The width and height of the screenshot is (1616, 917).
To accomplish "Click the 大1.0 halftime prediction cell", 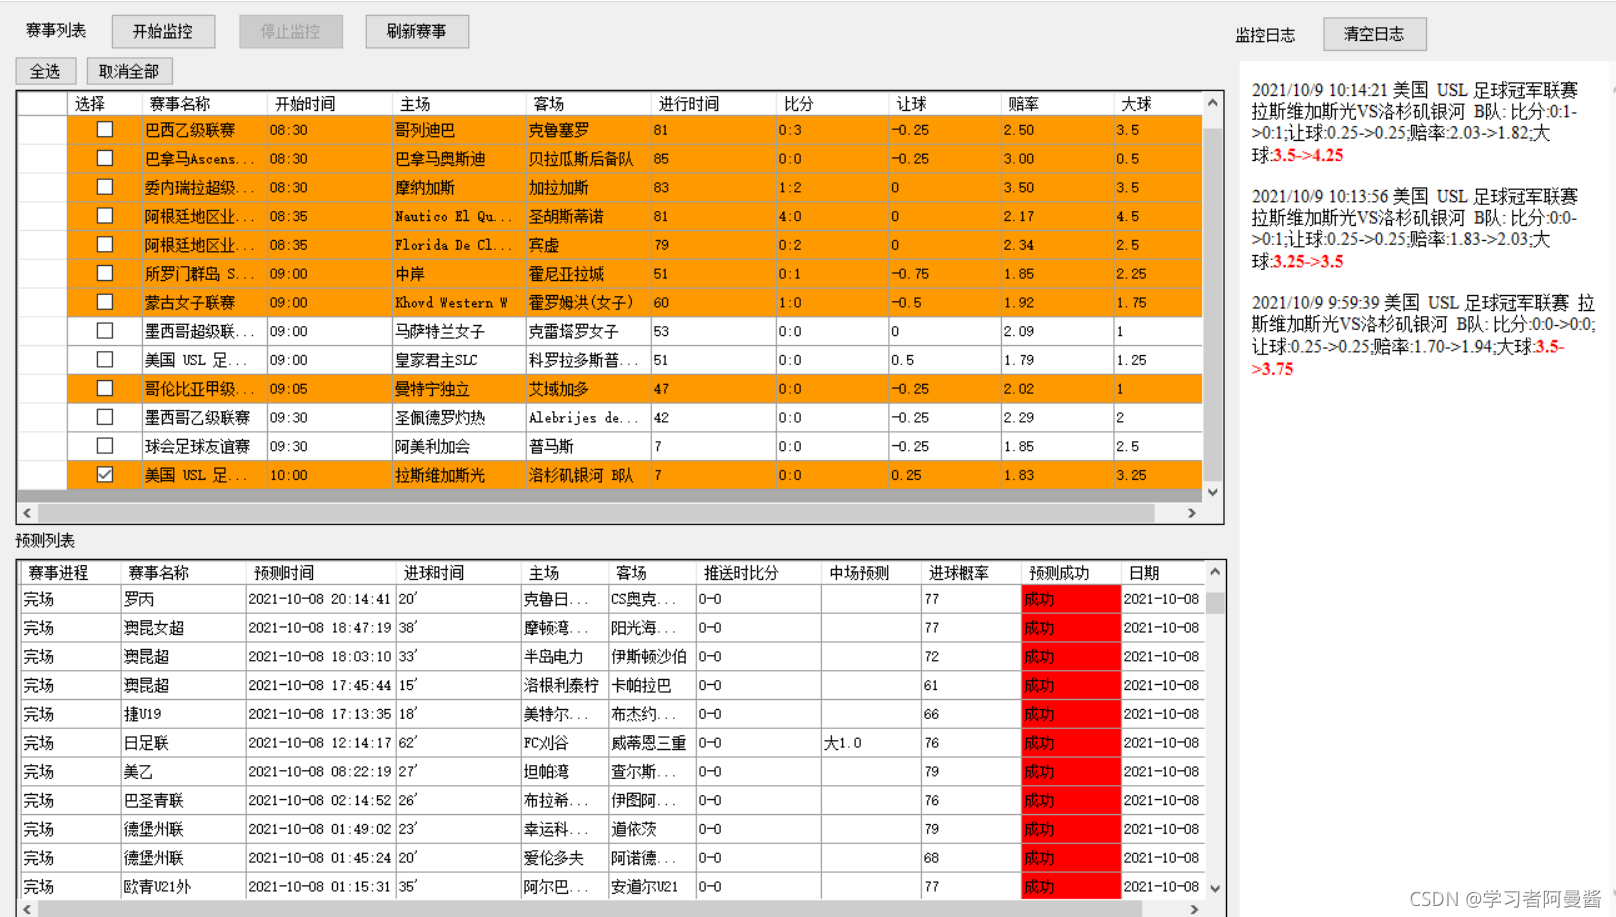I will [871, 743].
